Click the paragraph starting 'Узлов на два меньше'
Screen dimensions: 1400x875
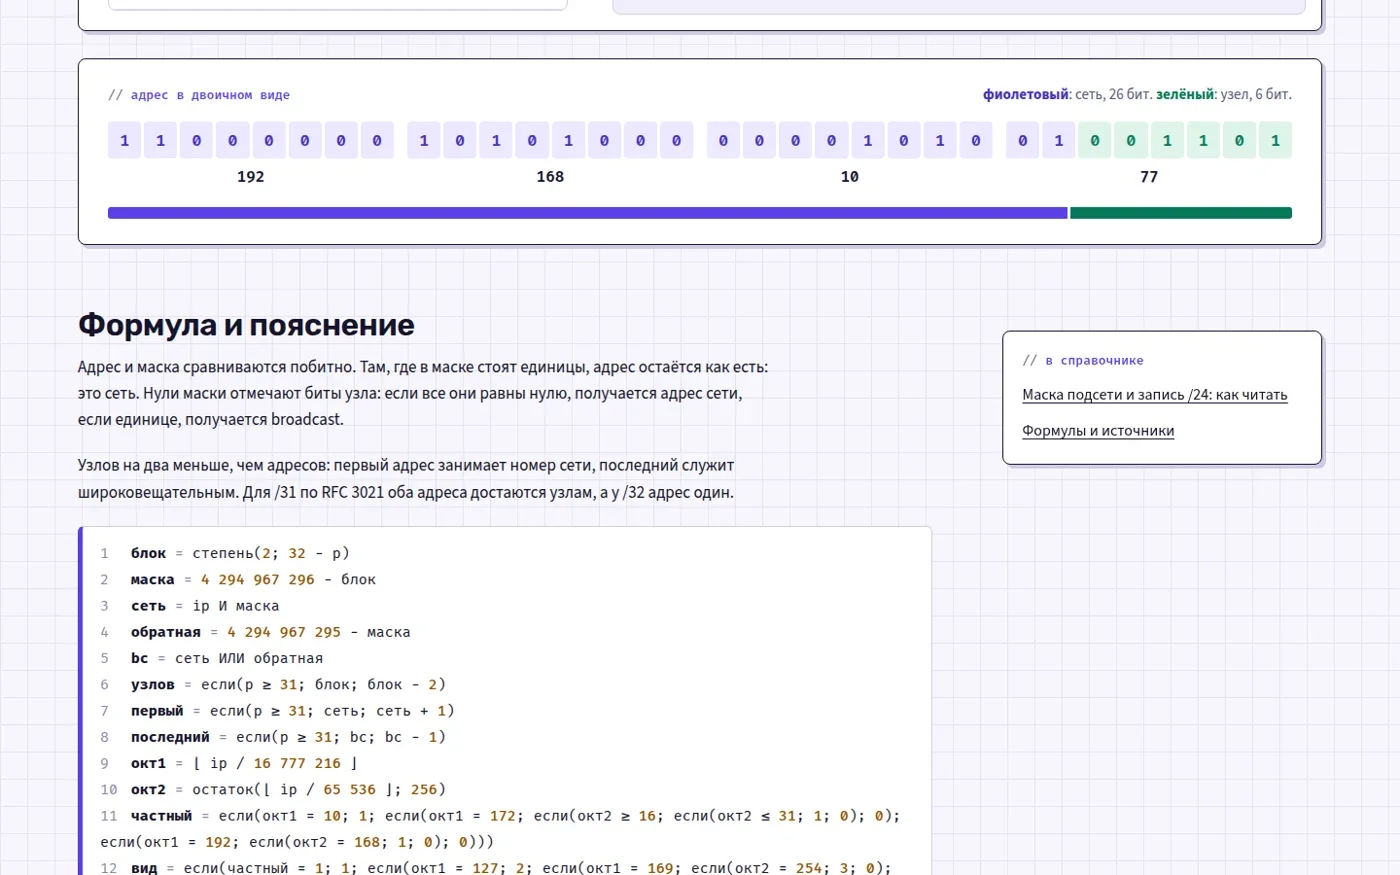(406, 479)
